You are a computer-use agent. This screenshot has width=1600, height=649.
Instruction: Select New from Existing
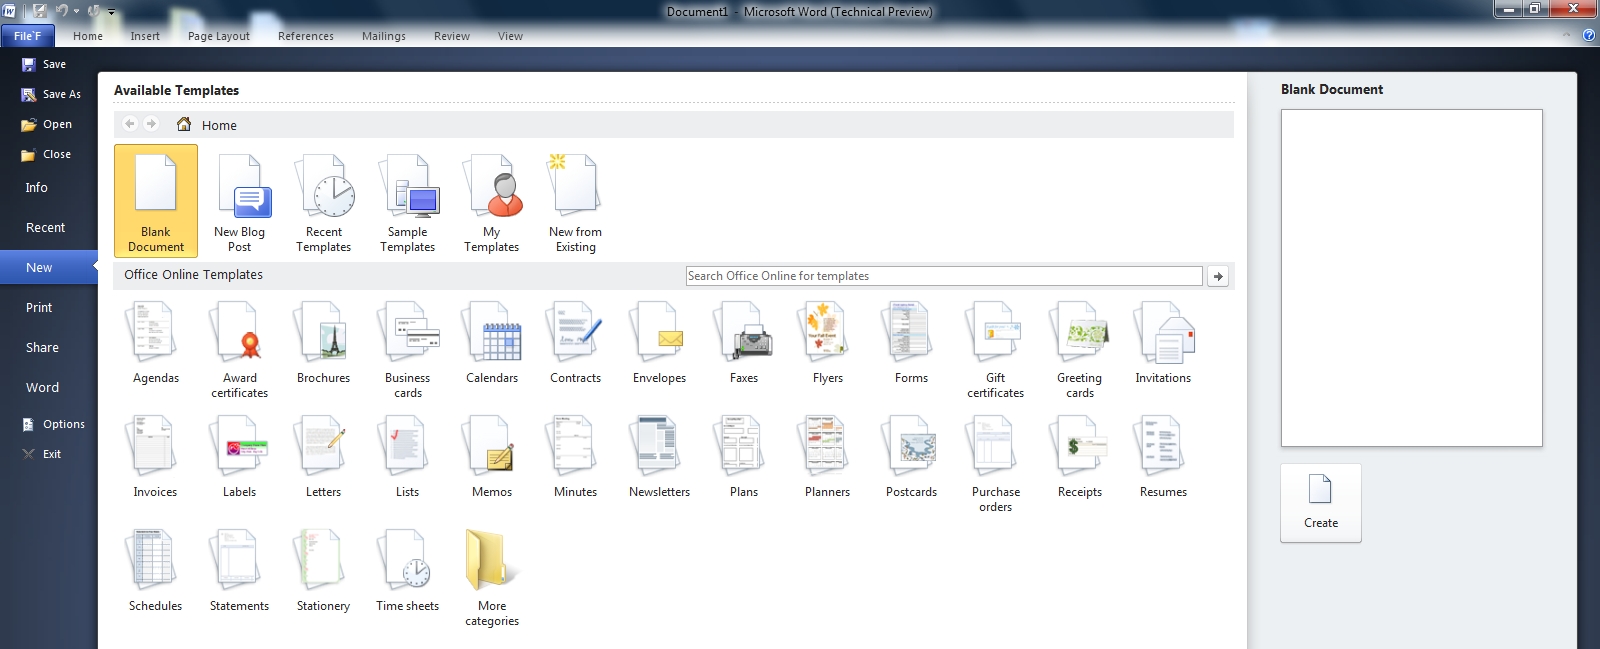576,201
